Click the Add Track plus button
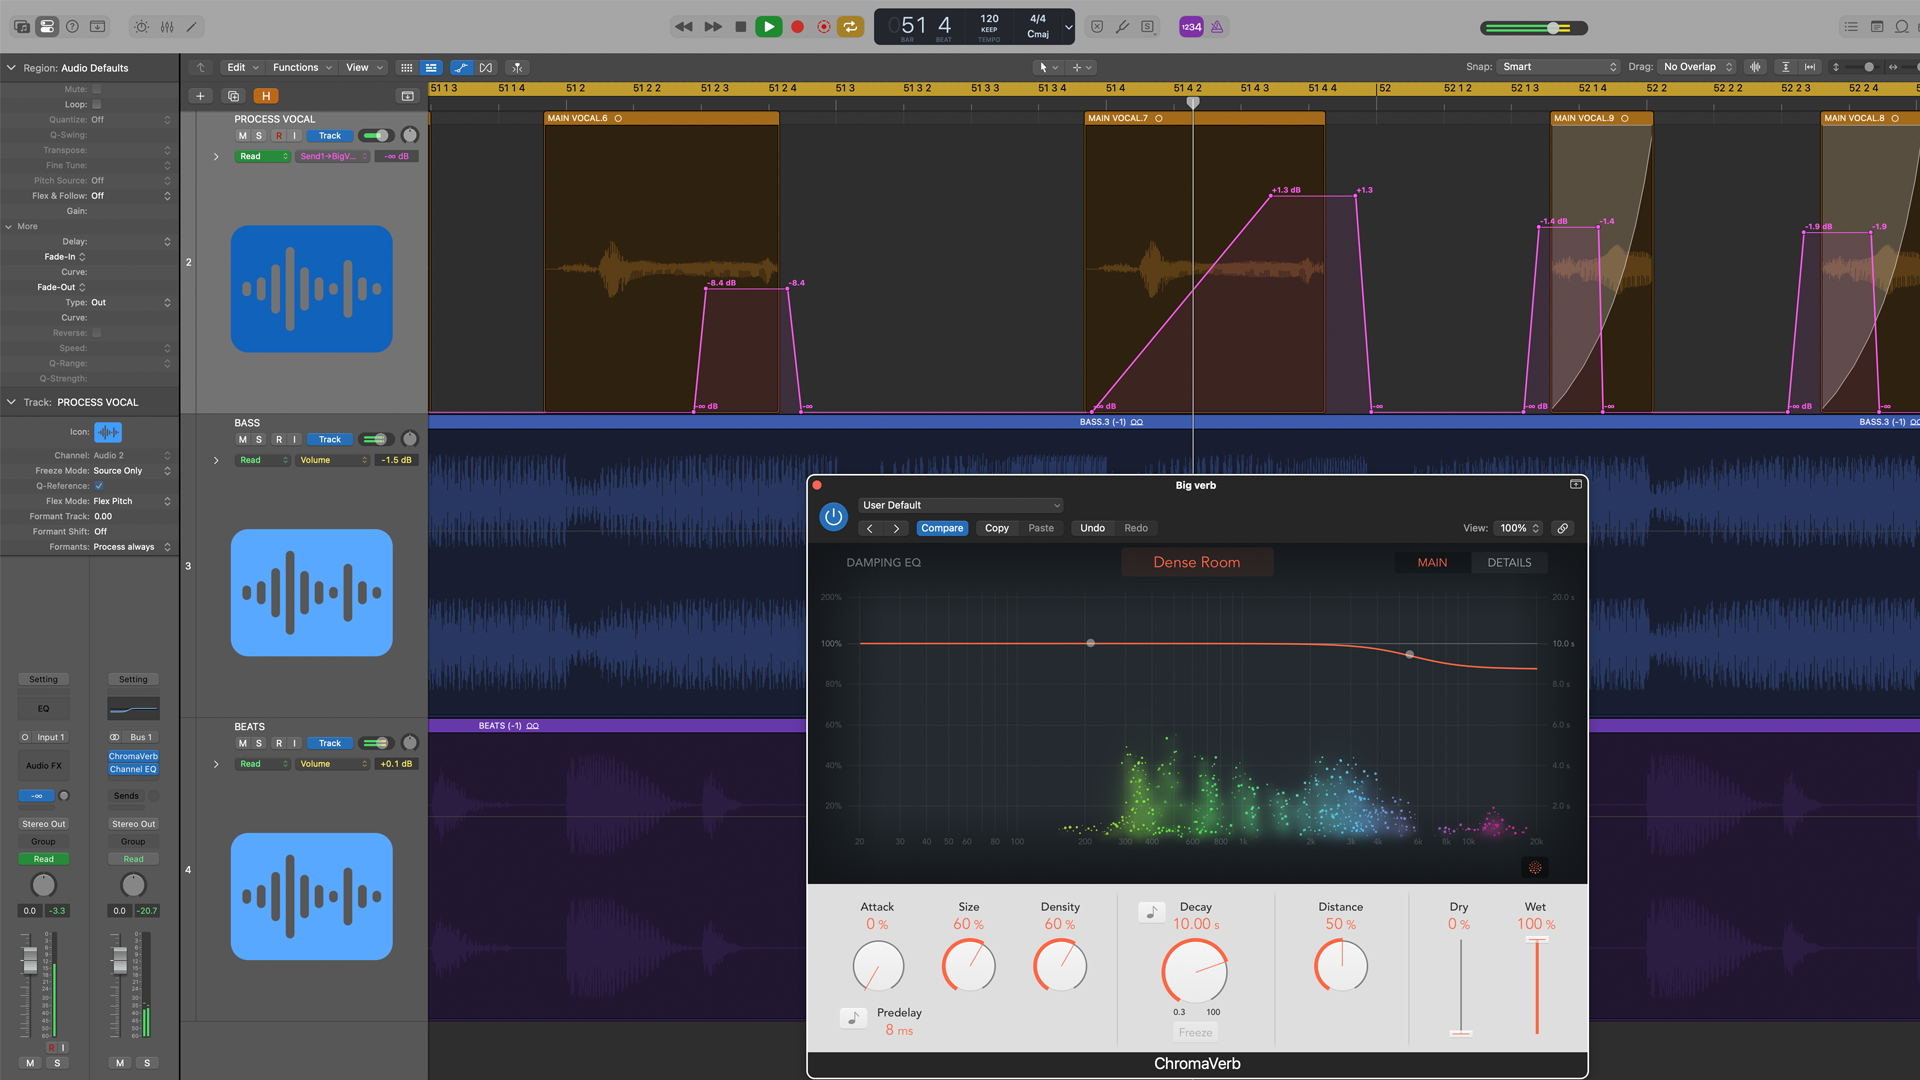Viewport: 1920px width, 1080px height. point(200,96)
